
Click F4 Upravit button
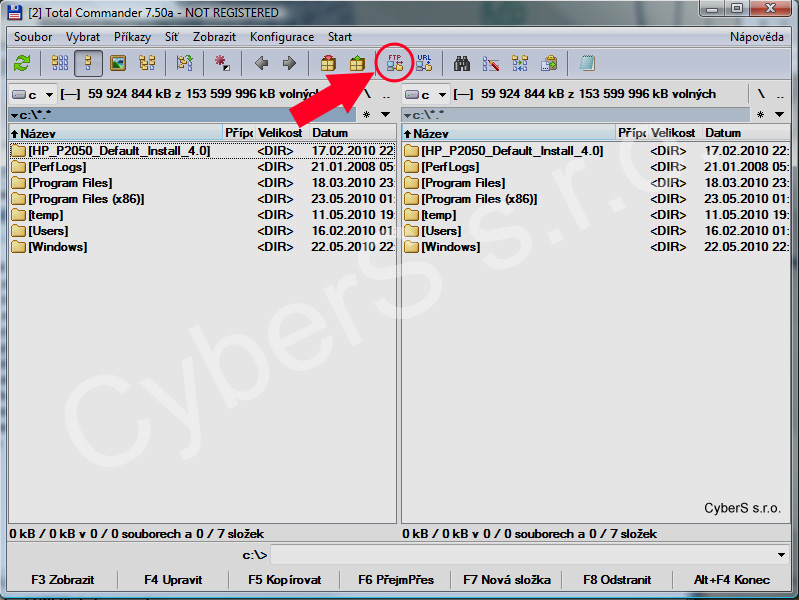point(173,580)
